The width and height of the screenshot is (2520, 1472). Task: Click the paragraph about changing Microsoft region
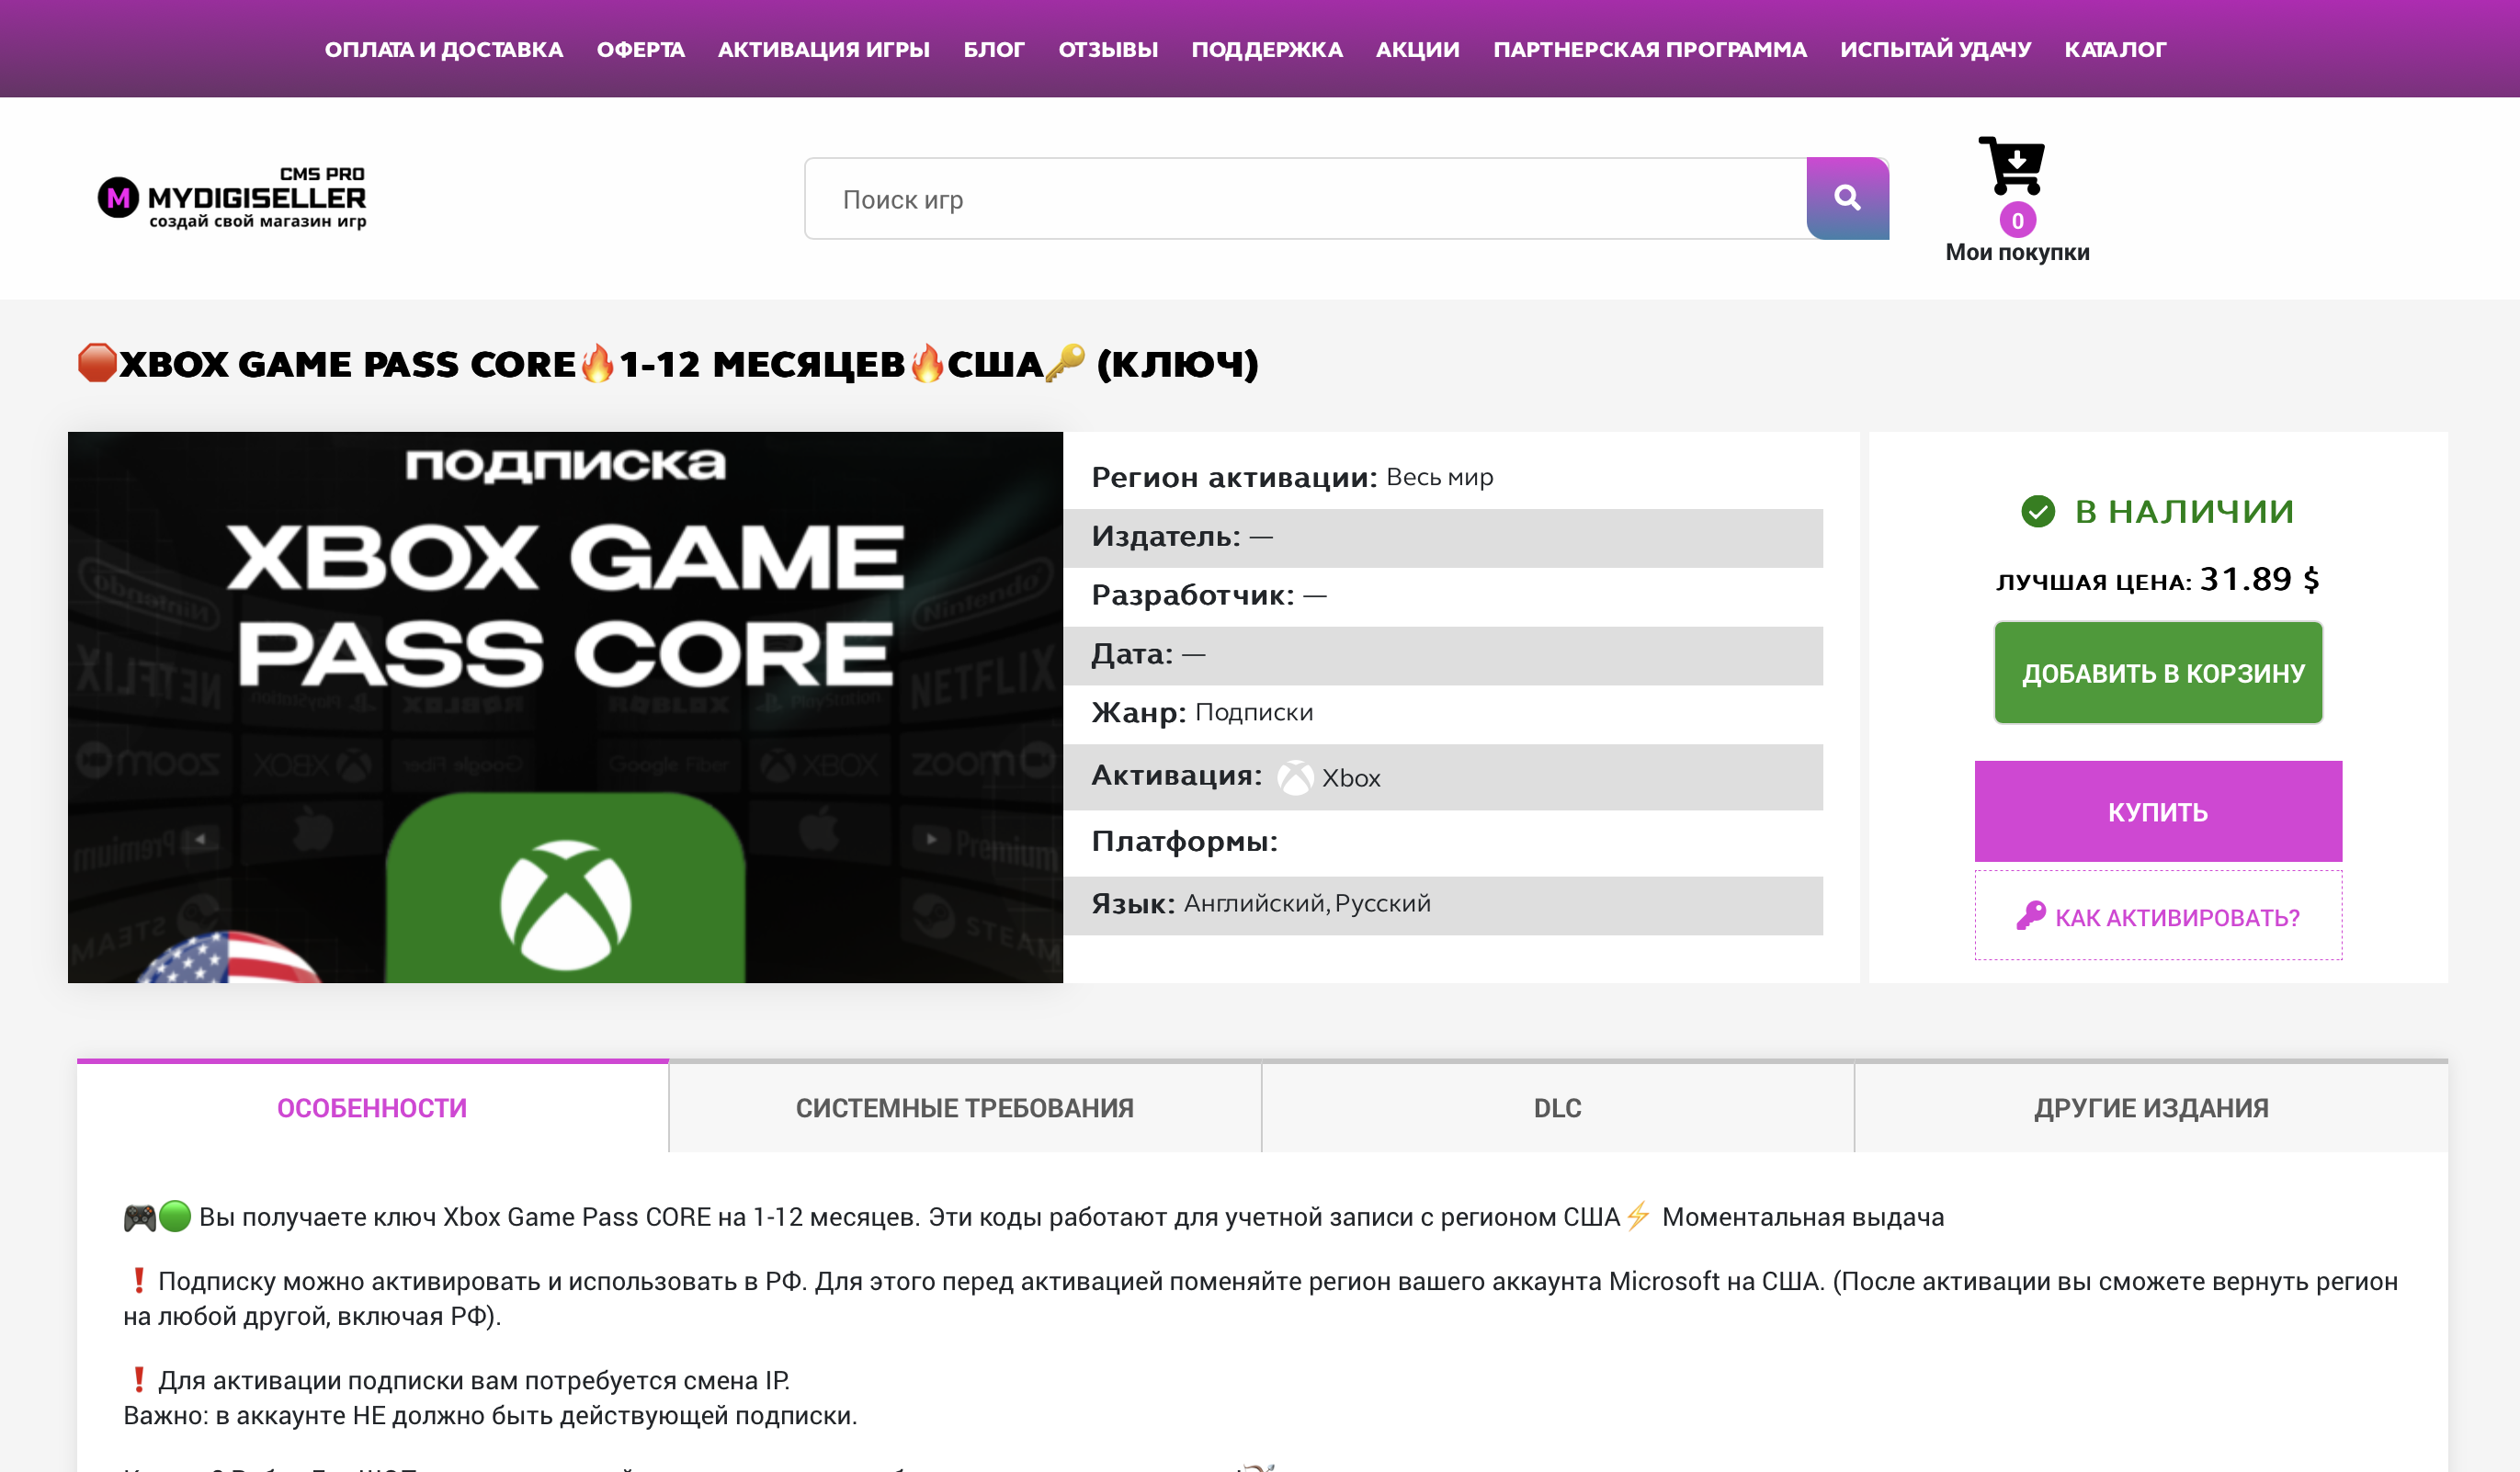[x=1260, y=1298]
